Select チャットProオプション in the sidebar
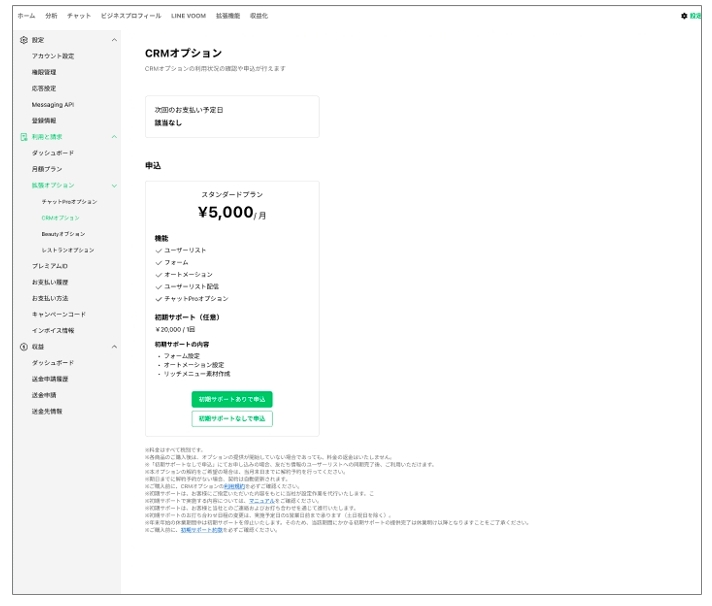 [69, 202]
